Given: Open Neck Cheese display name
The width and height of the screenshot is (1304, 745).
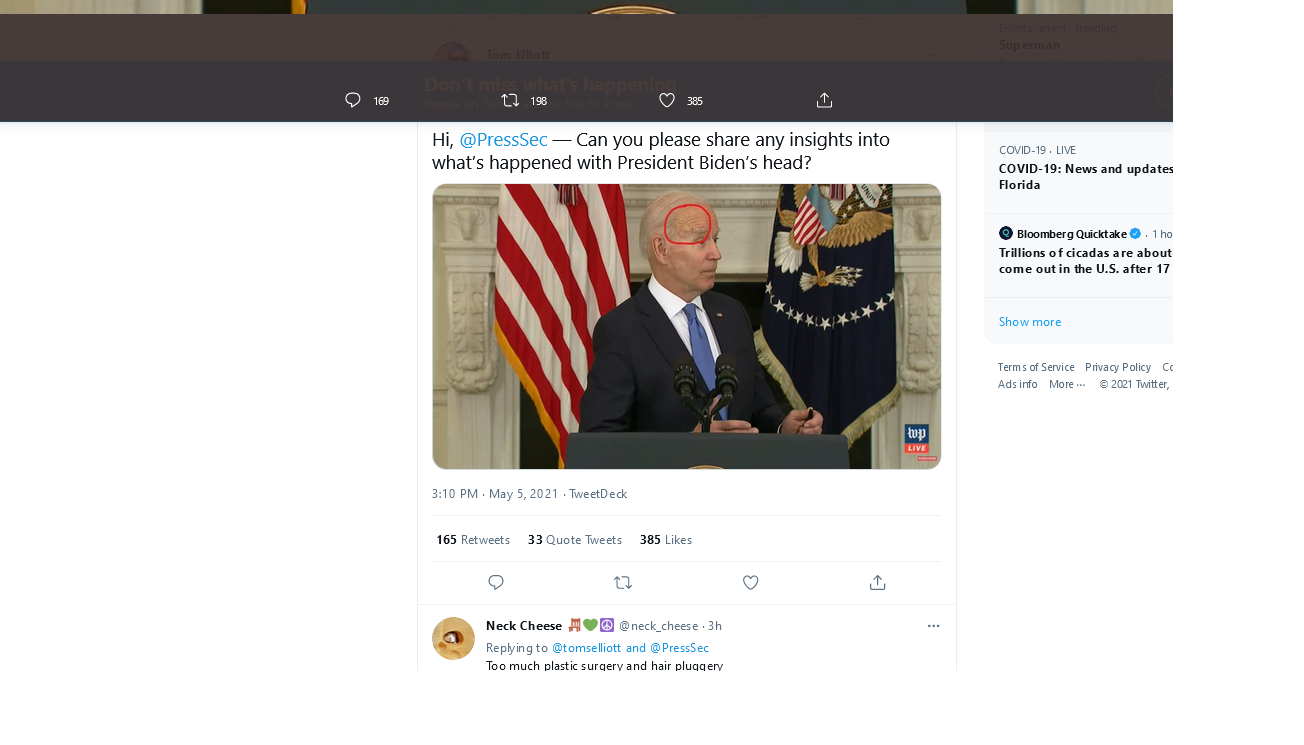Looking at the screenshot, I should point(524,626).
